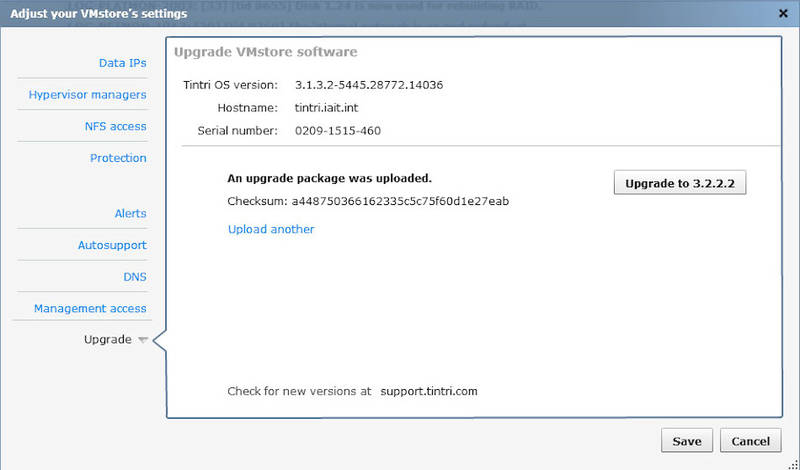This screenshot has height=470, width=800.
Task: Open the Alerts settings section
Action: tap(130, 213)
